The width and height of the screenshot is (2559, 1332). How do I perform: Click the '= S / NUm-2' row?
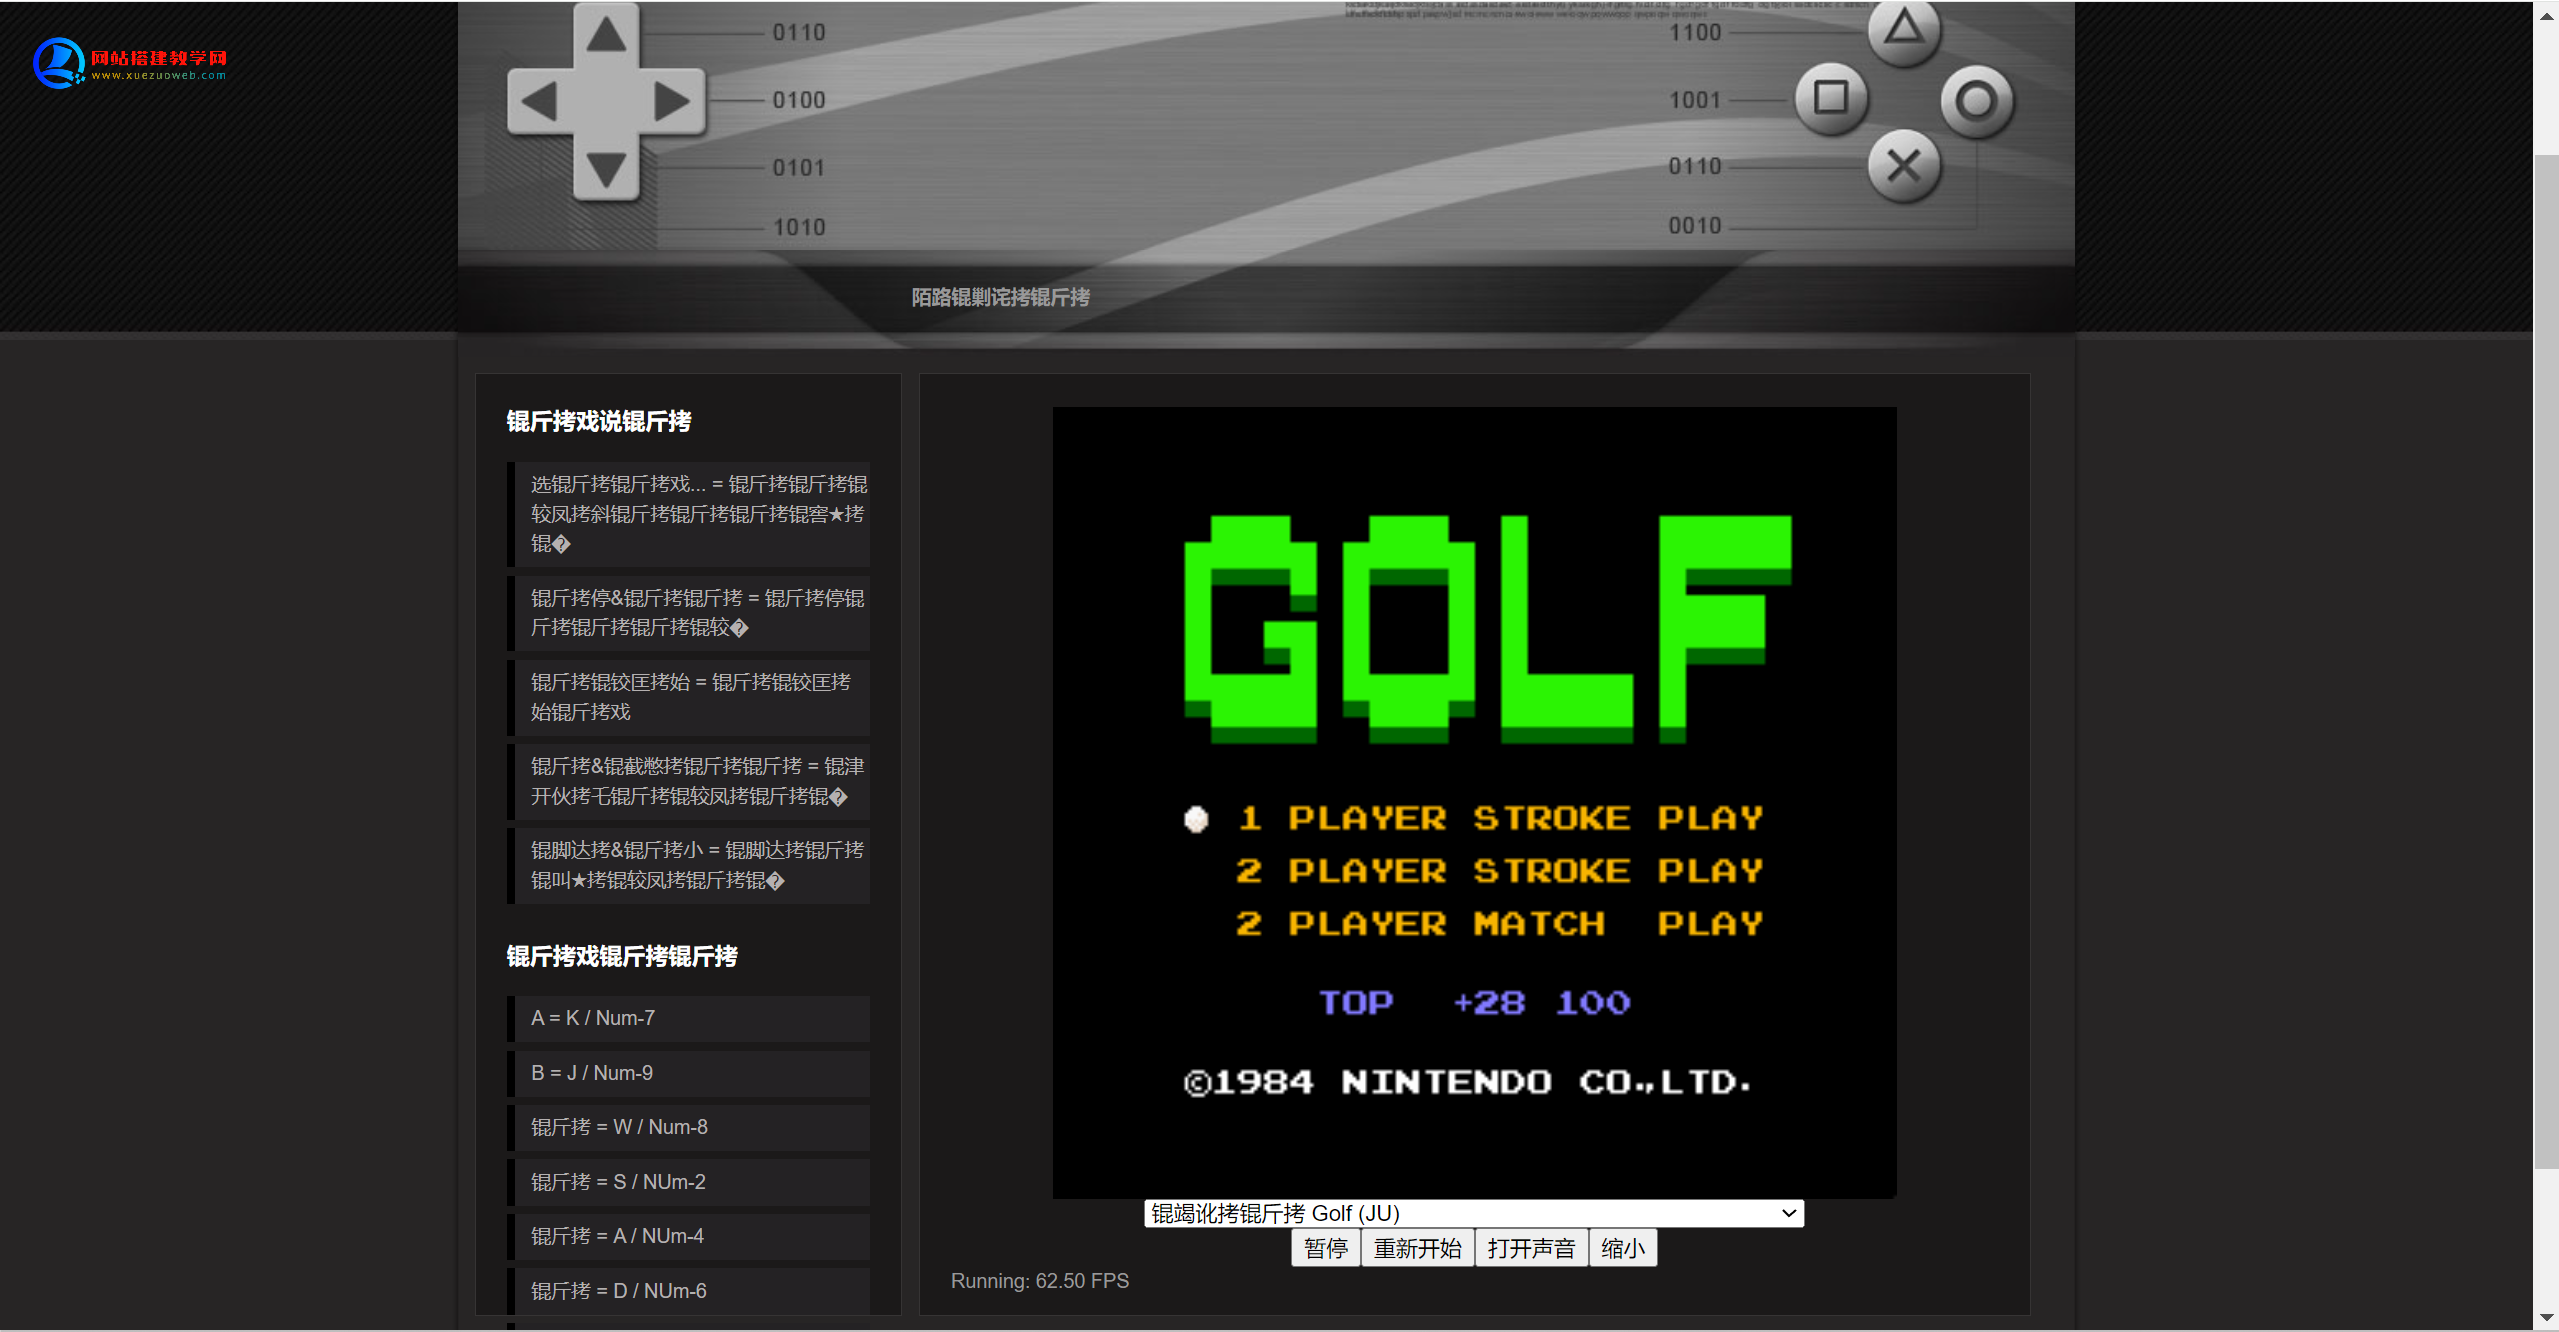tap(688, 1182)
